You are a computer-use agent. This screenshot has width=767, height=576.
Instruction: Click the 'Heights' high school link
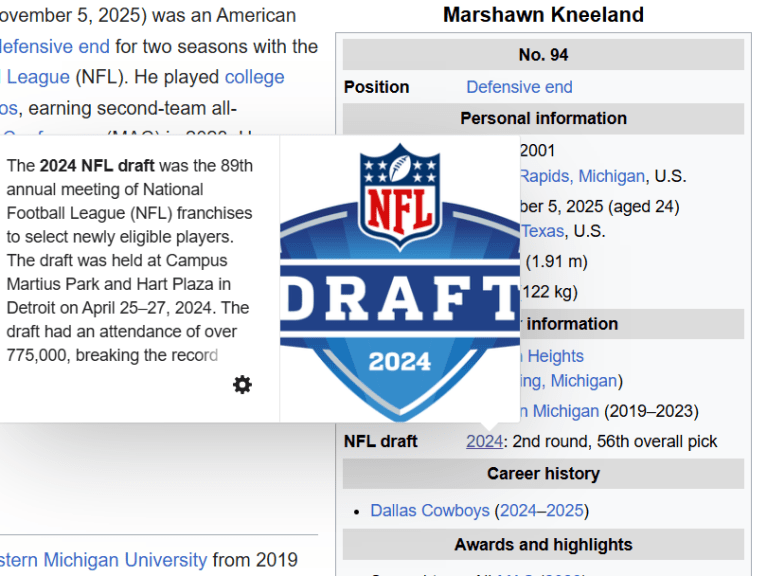point(555,356)
